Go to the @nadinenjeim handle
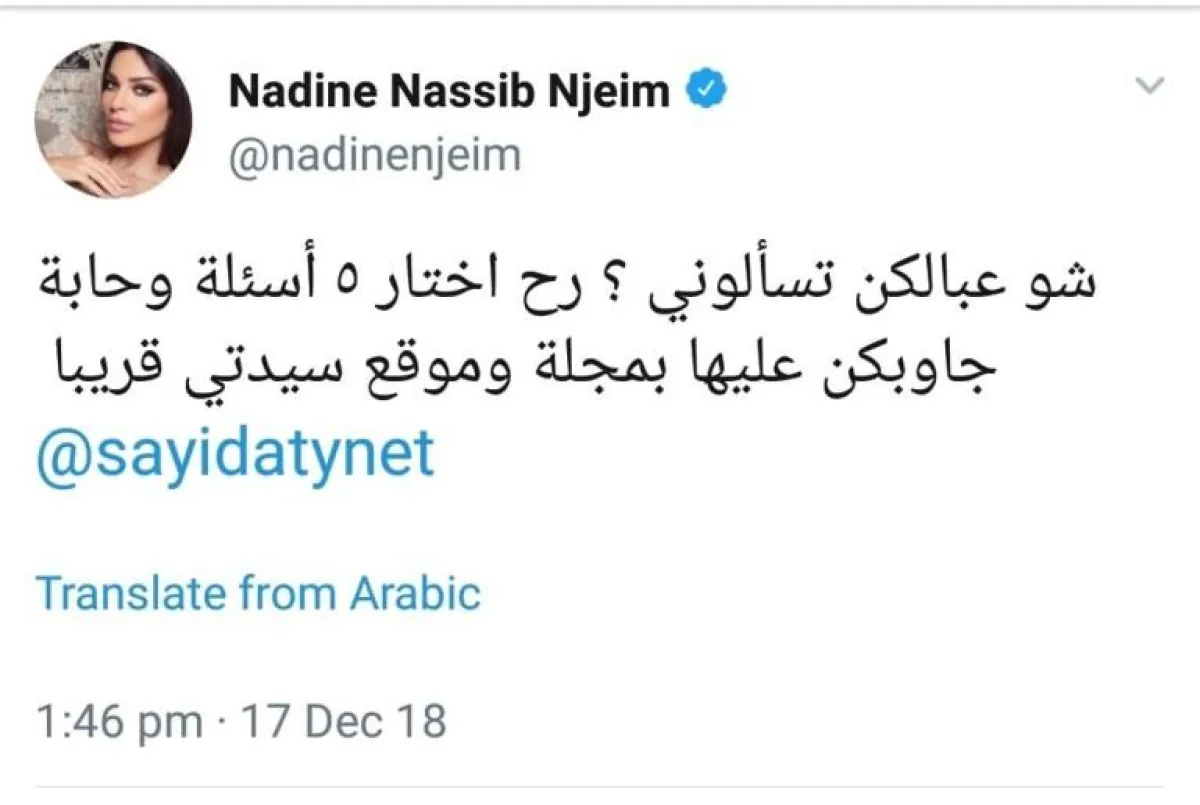The height and width of the screenshot is (805, 1200). coord(375,155)
